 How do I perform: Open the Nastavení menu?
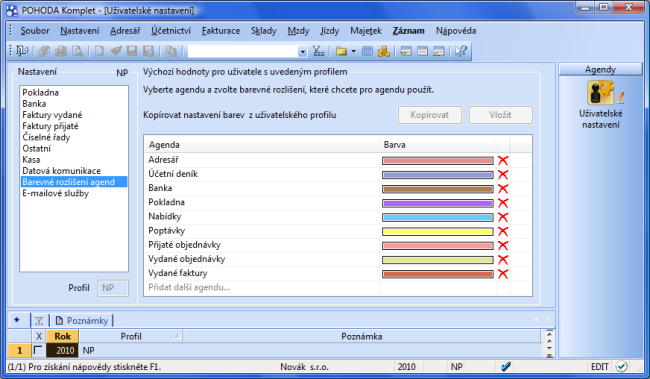tap(80, 31)
